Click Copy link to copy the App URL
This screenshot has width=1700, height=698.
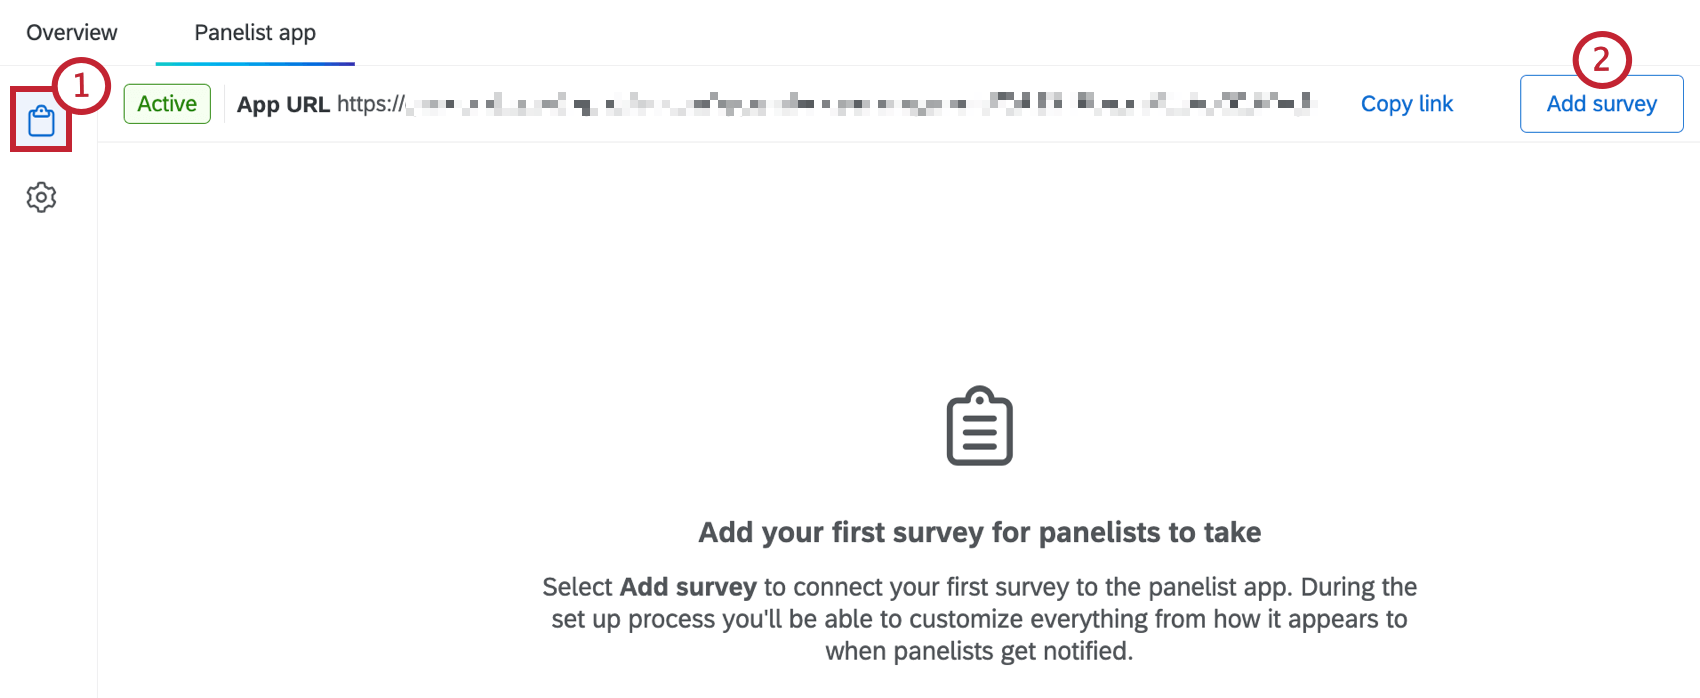(1406, 103)
